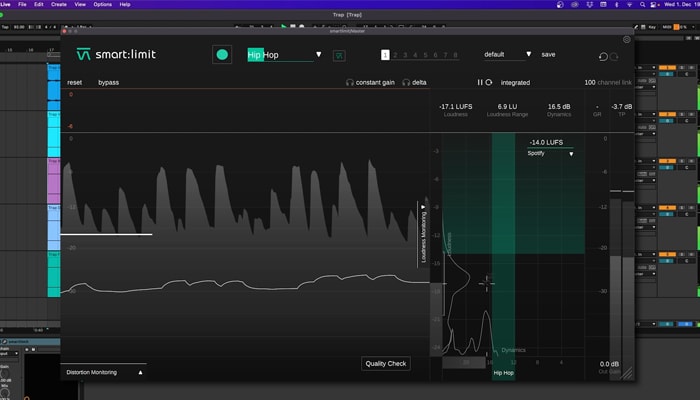Click the Wi-Fi icon in the menu bar

tap(629, 4)
